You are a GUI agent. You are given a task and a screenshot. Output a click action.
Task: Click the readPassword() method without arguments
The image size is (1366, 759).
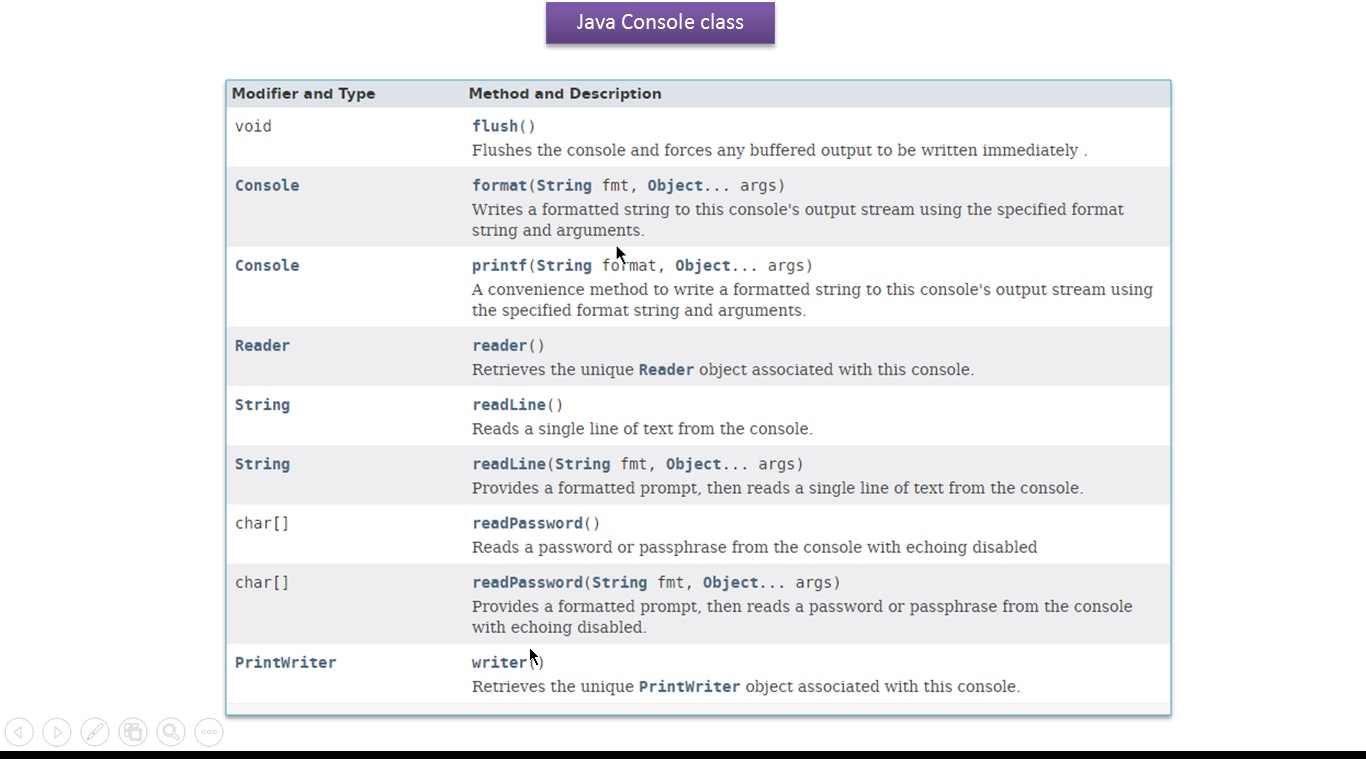tap(527, 523)
